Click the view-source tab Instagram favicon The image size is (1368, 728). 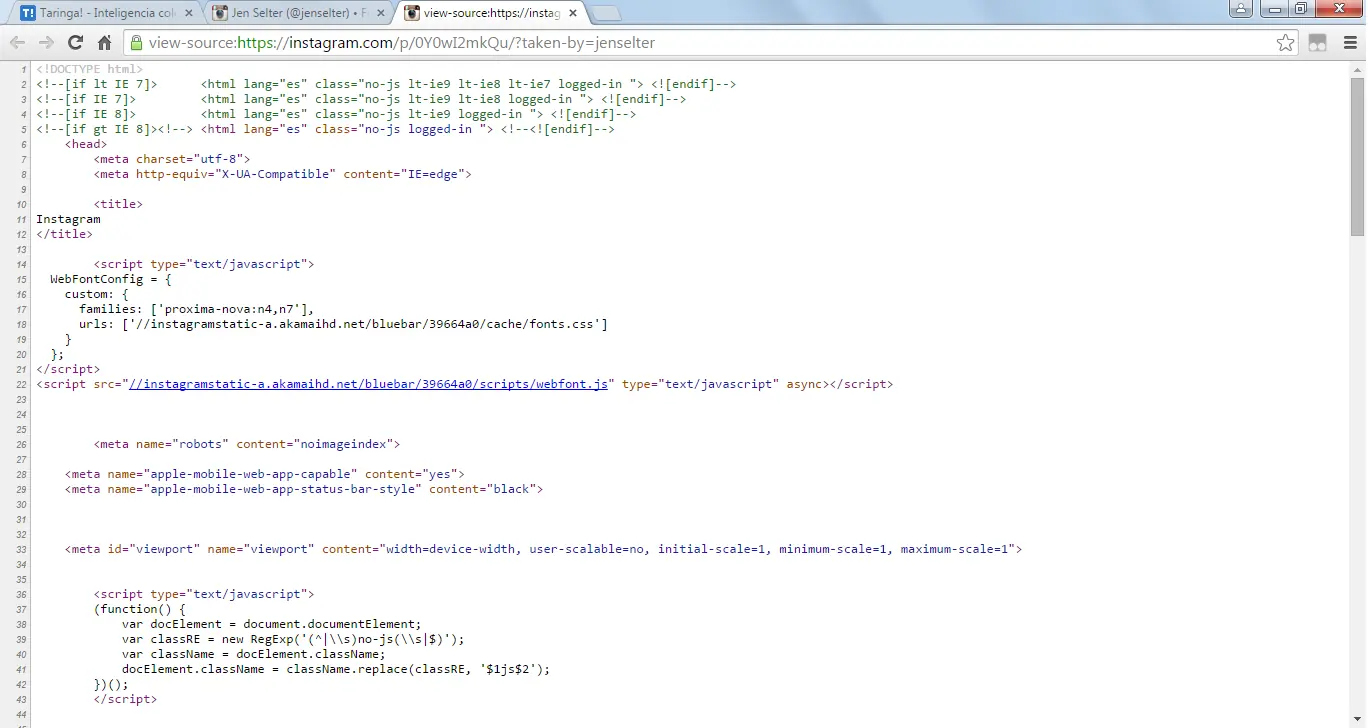[x=412, y=14]
